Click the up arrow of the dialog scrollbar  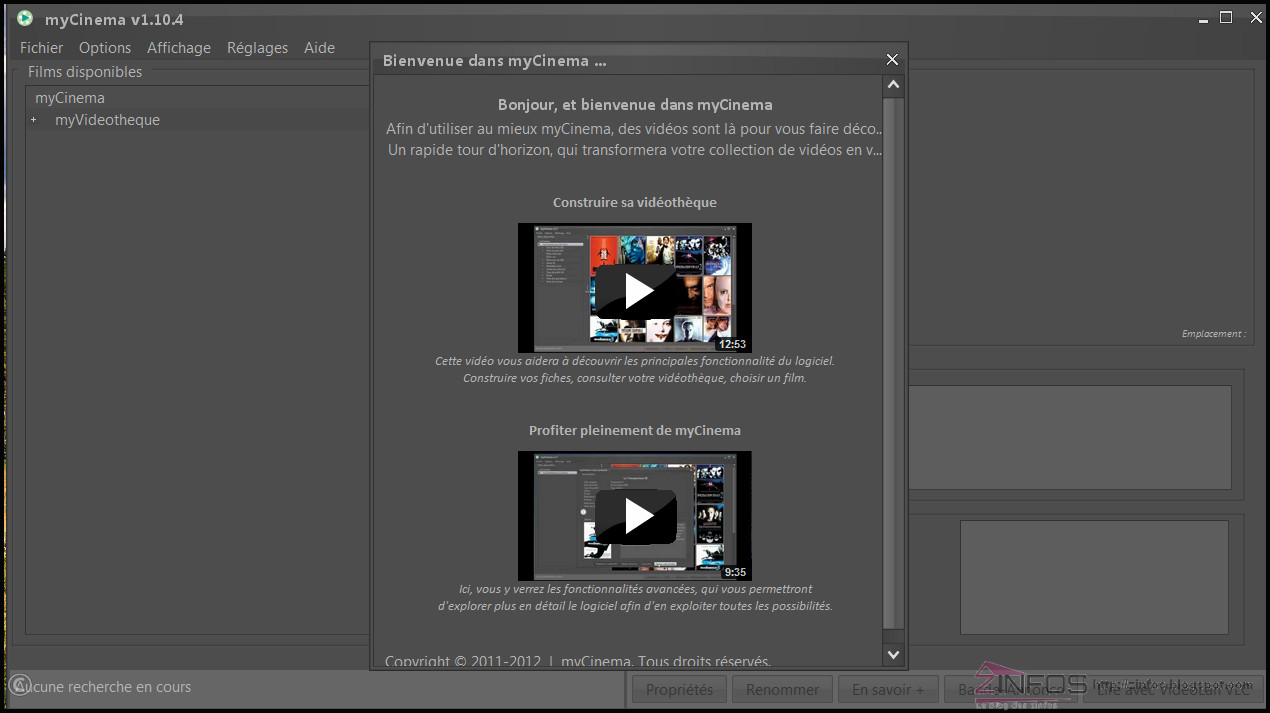(892, 84)
